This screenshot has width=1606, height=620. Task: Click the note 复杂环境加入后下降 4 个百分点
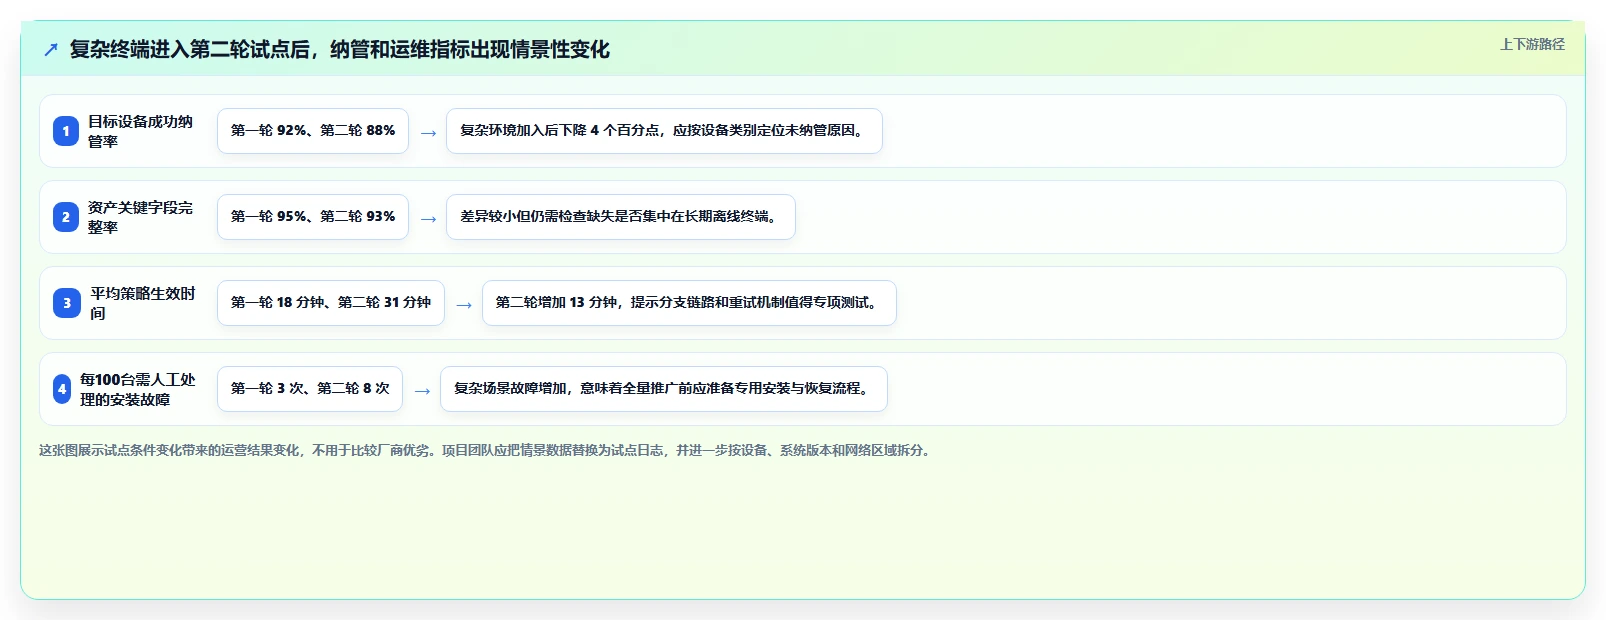664,131
